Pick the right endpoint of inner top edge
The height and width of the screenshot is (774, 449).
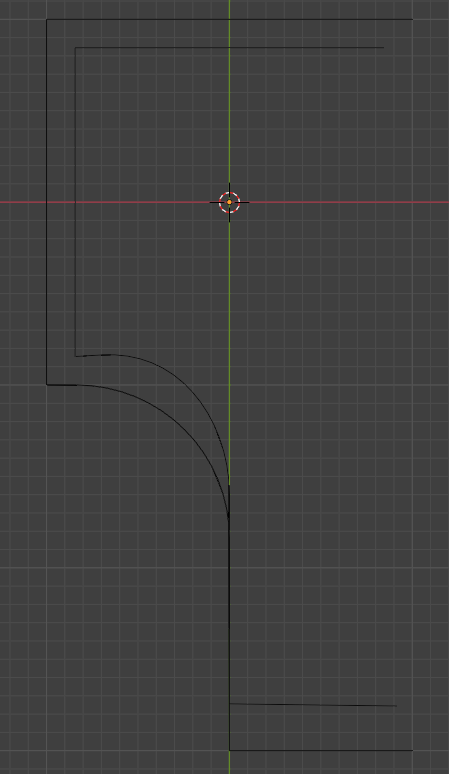384,48
